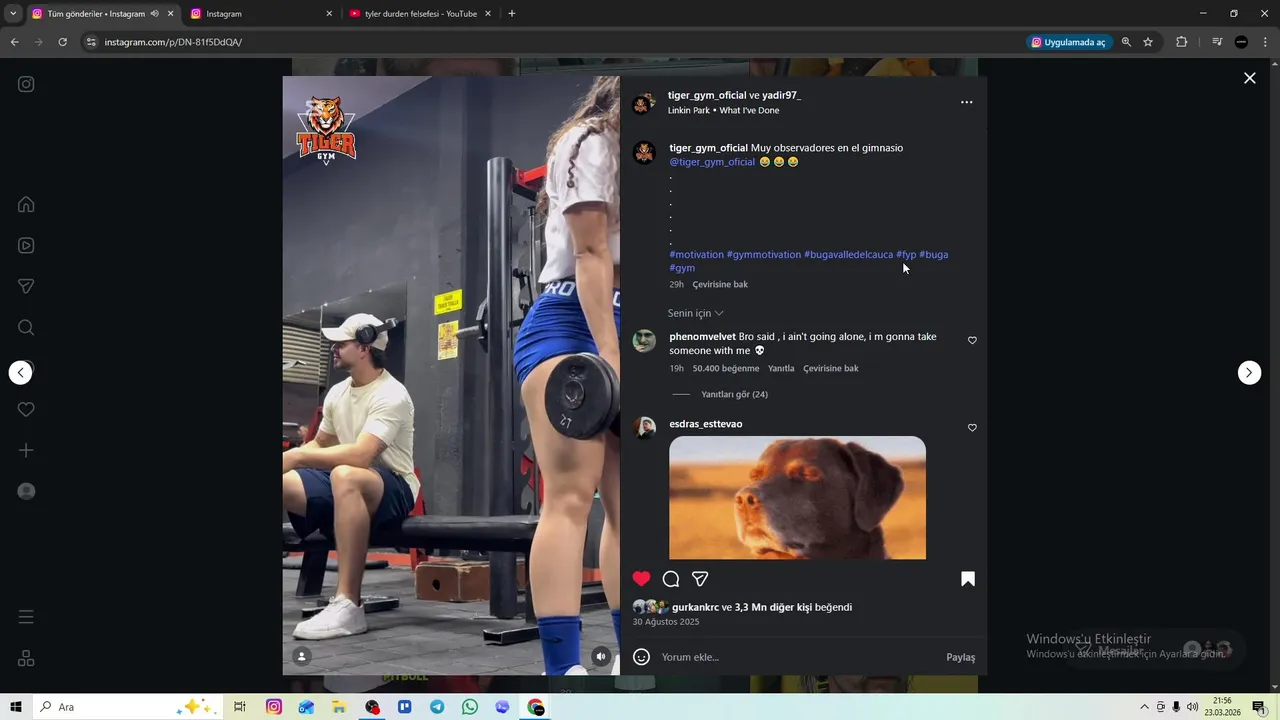The height and width of the screenshot is (720, 1280).
Task: Click the add comment input field
Action: [x=798, y=657]
